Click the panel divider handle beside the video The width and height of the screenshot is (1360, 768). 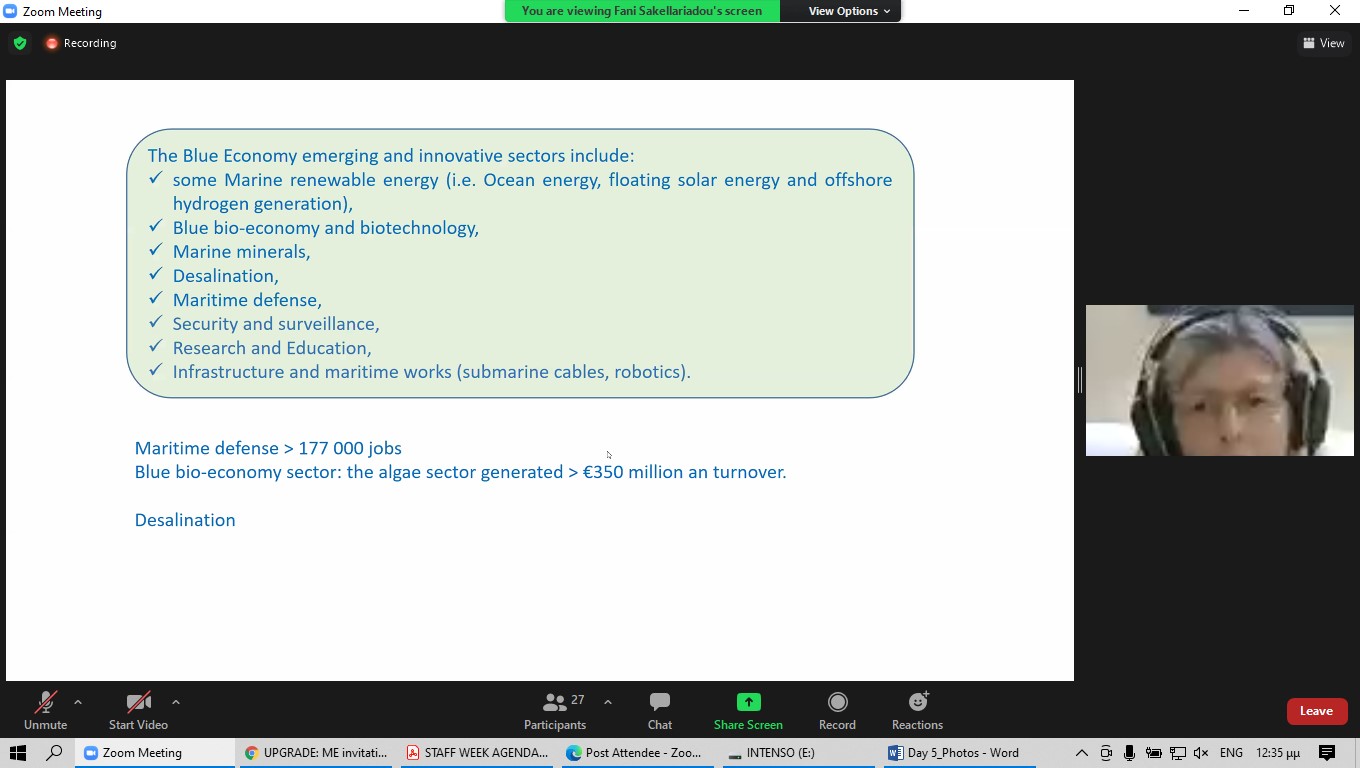[x=1080, y=380]
